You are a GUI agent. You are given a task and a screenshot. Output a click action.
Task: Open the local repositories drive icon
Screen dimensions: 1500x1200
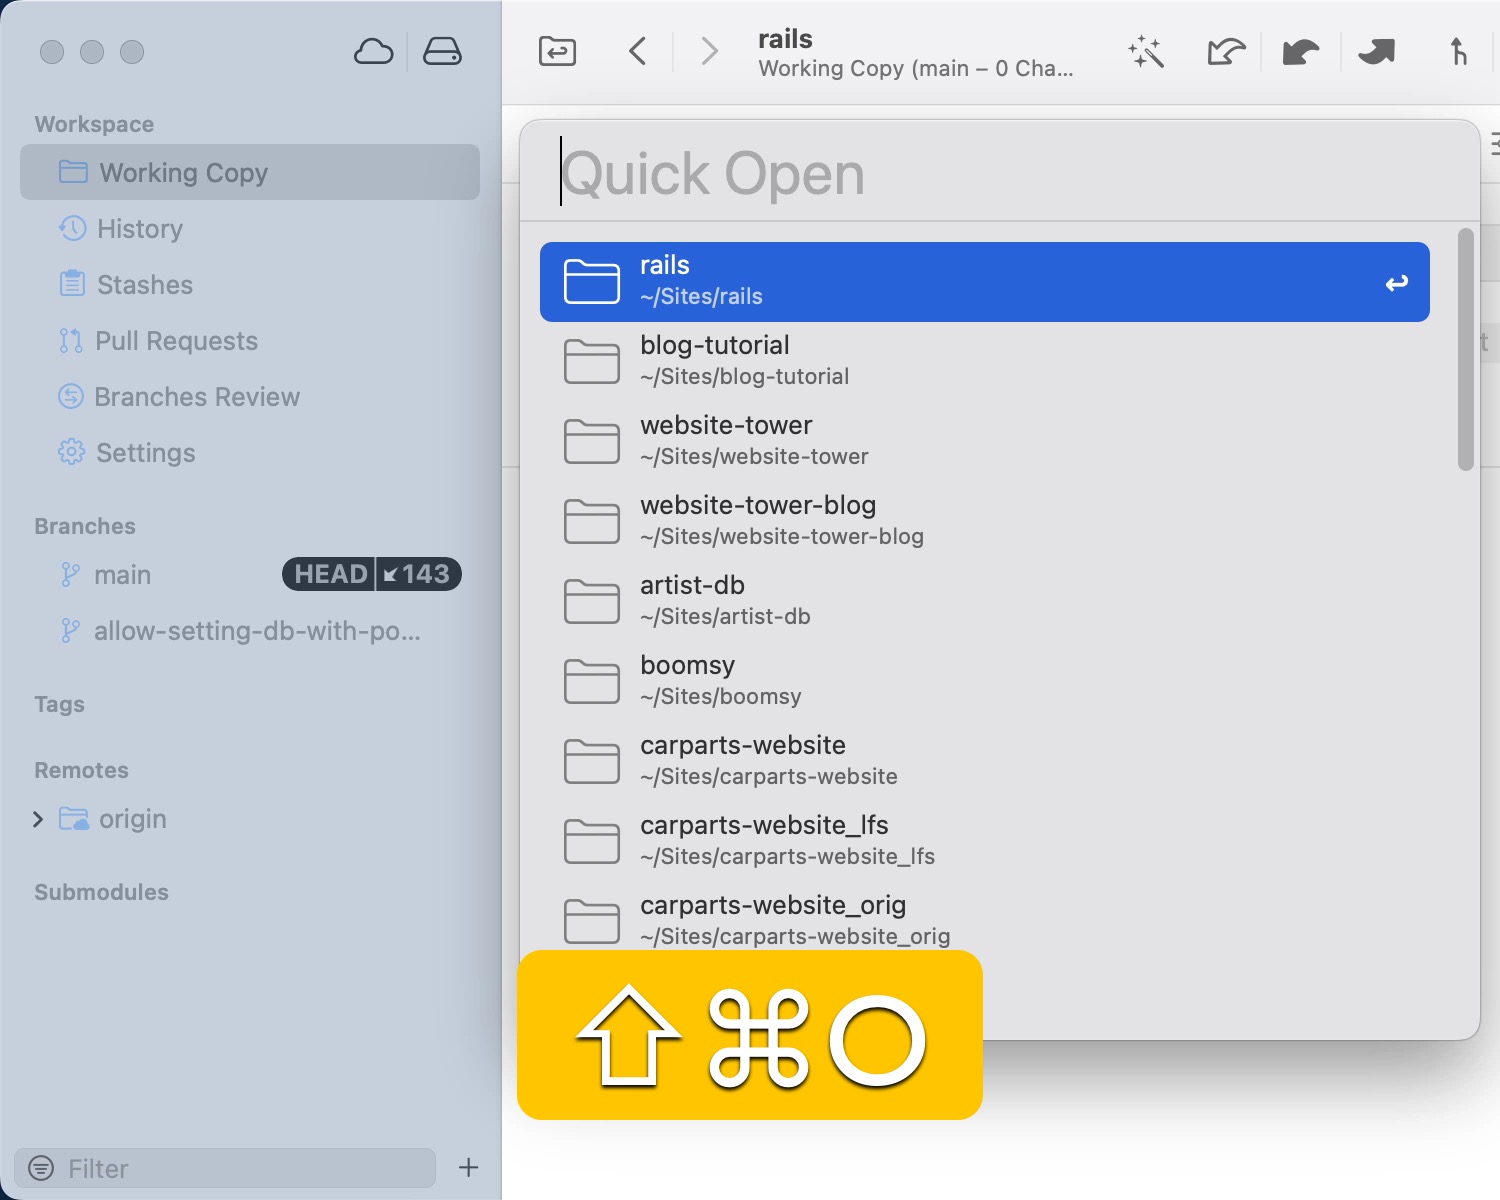tap(442, 51)
